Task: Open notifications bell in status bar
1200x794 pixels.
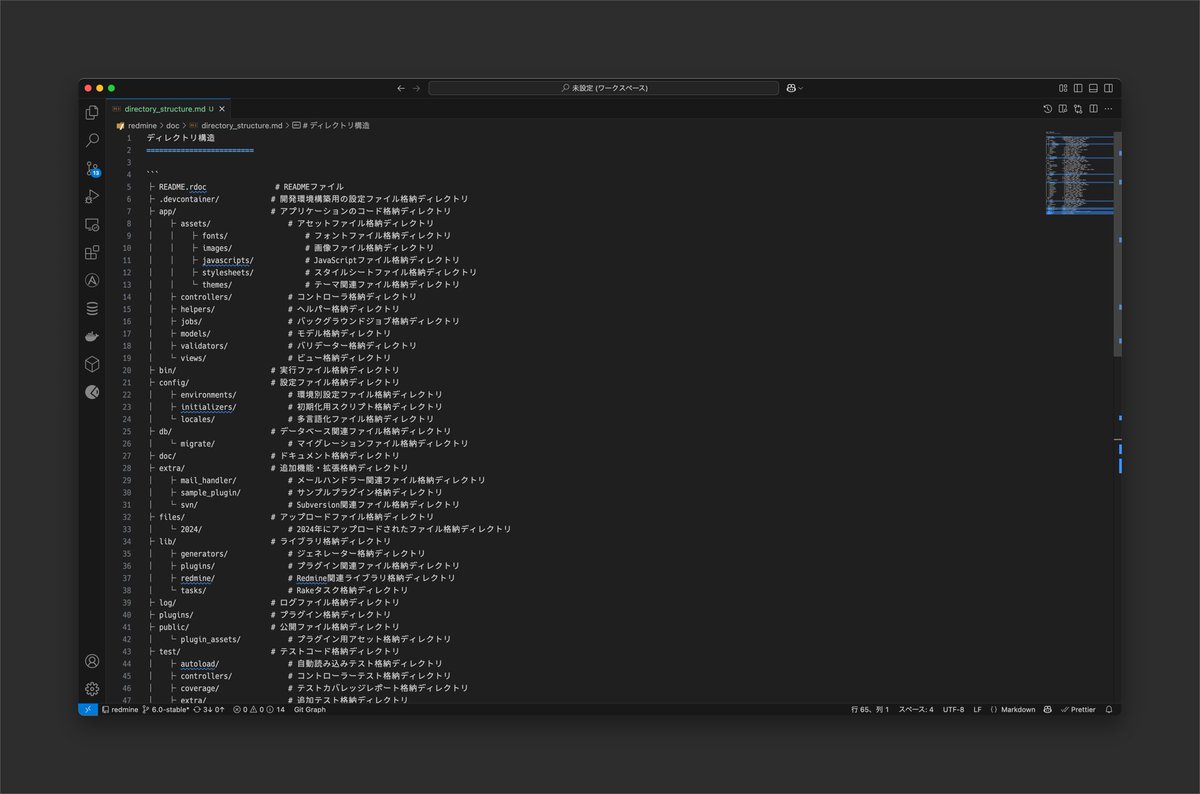Action: click(1109, 709)
